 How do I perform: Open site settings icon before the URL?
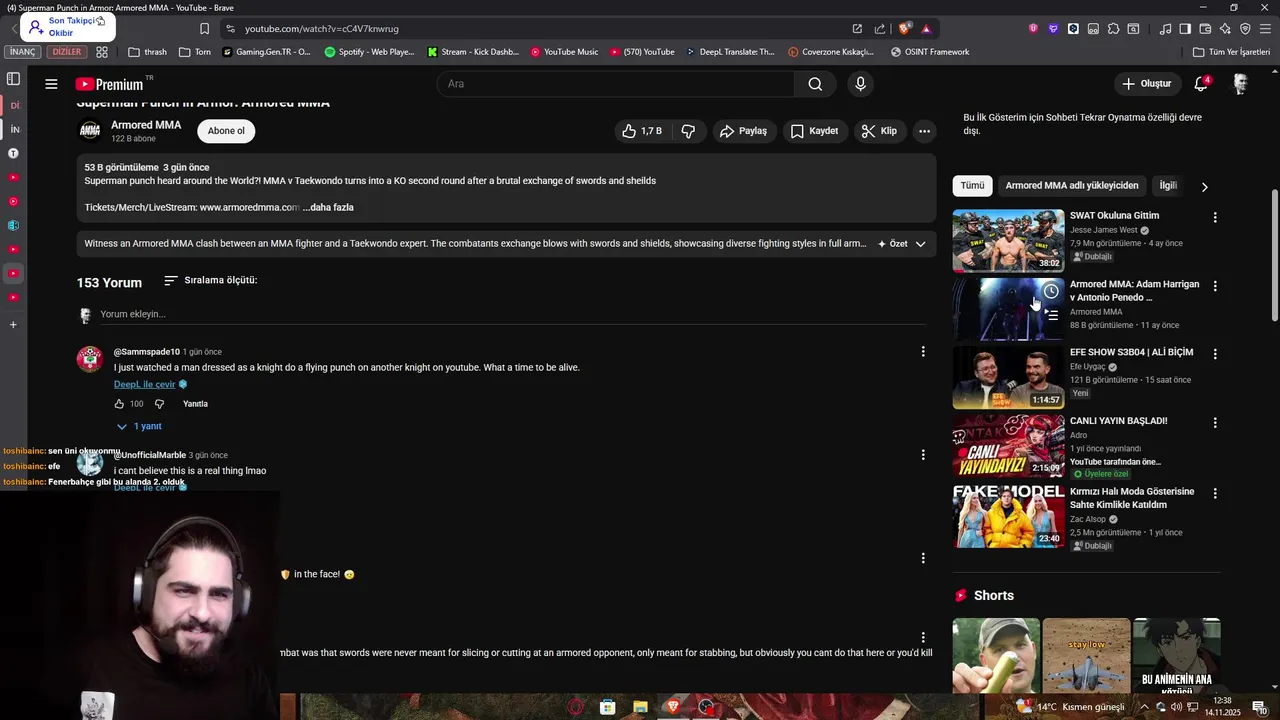(231, 29)
